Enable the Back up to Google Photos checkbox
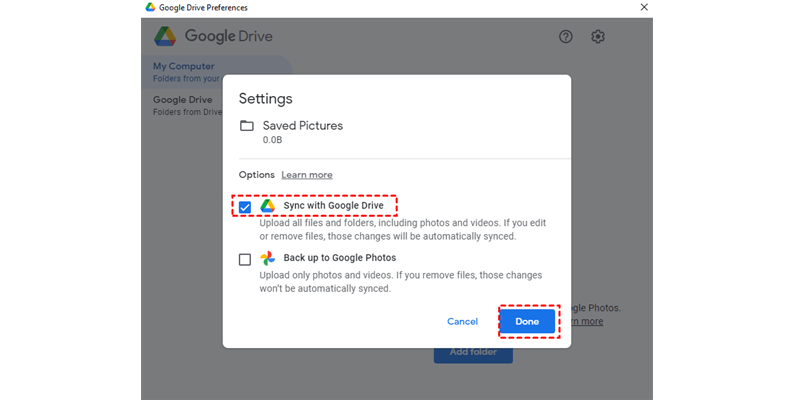 pyautogui.click(x=246, y=259)
